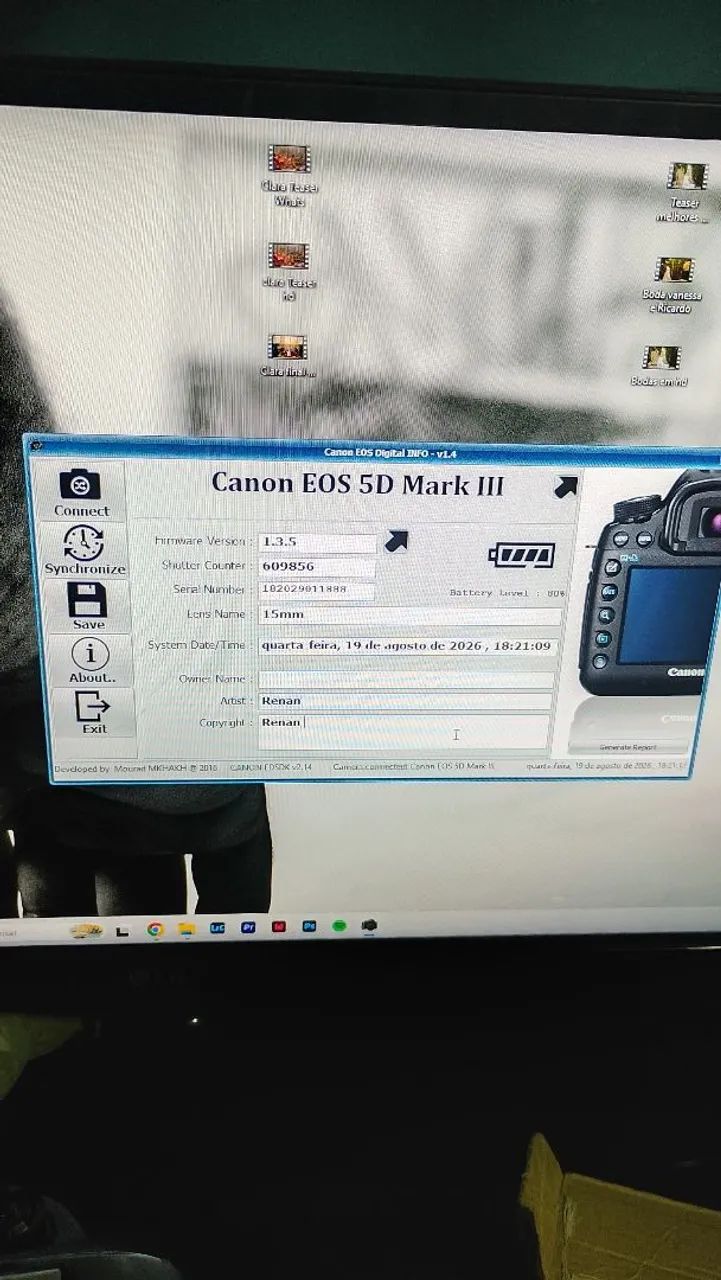Click the camera body image

650,585
